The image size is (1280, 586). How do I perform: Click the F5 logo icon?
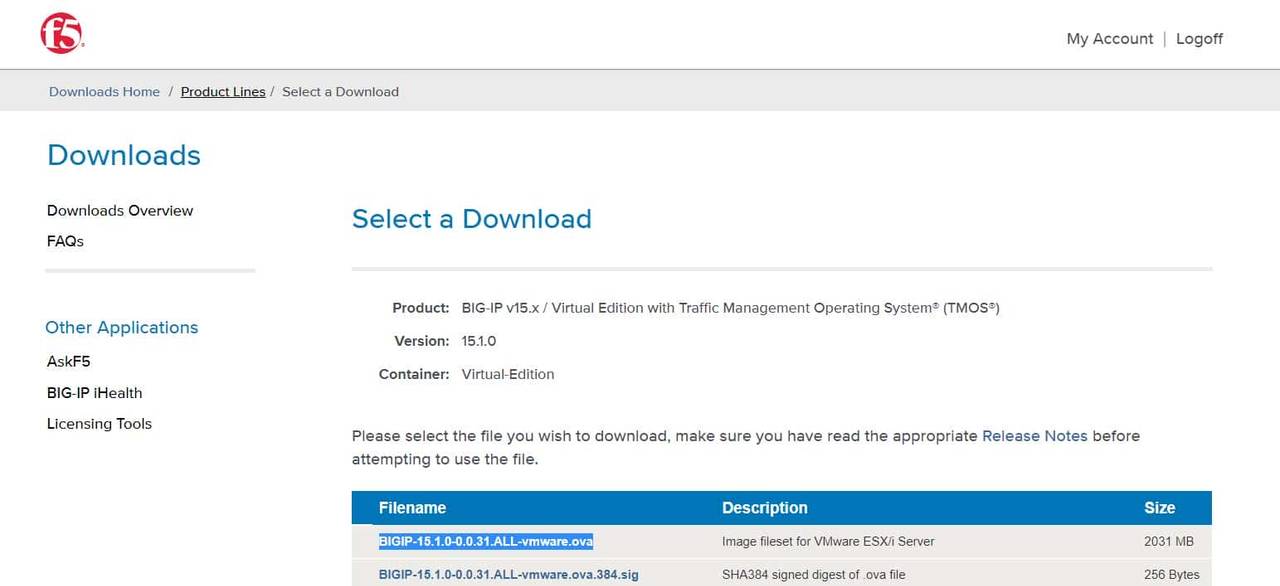coord(62,34)
